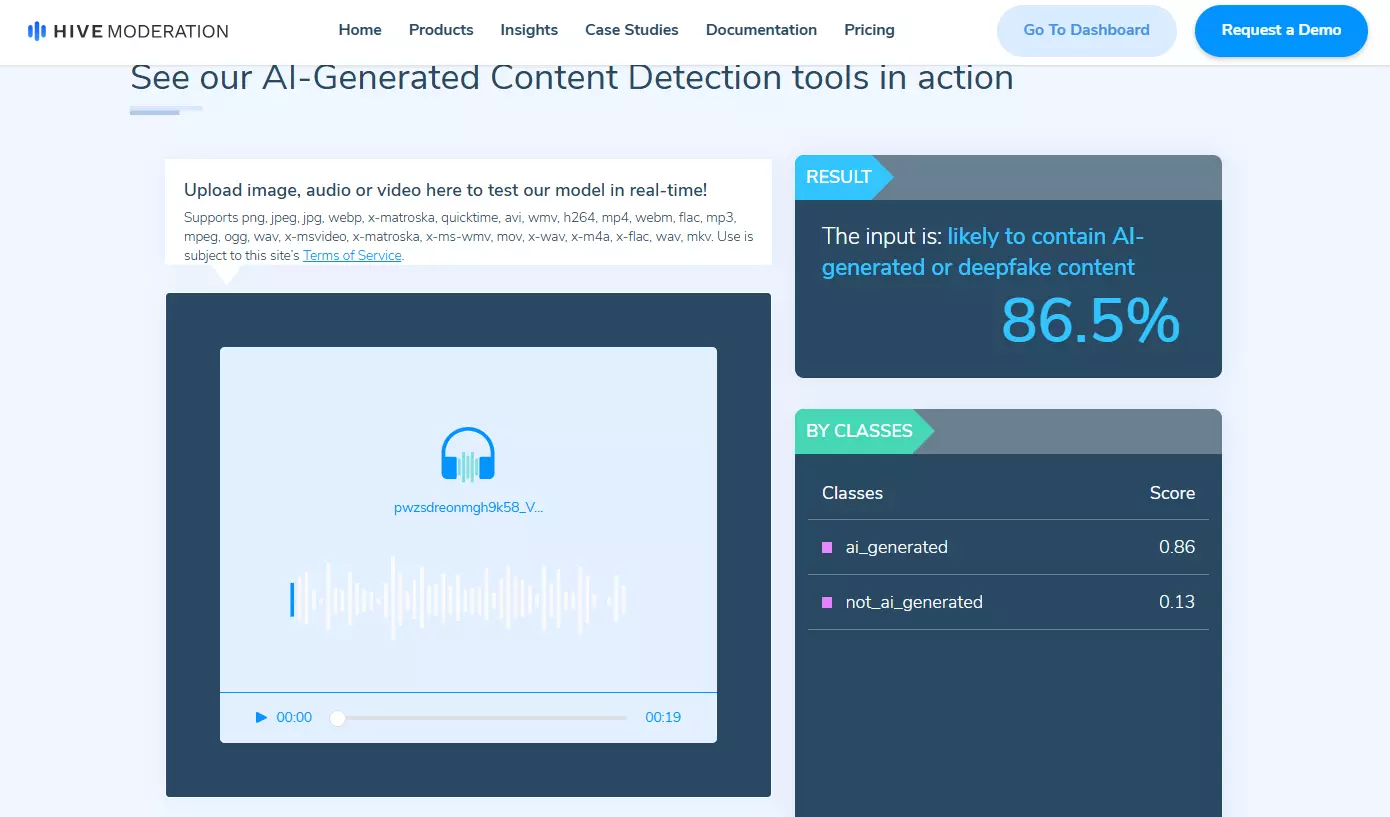Click the pink square beside ai_generated
The width and height of the screenshot is (1390, 817).
(827, 547)
